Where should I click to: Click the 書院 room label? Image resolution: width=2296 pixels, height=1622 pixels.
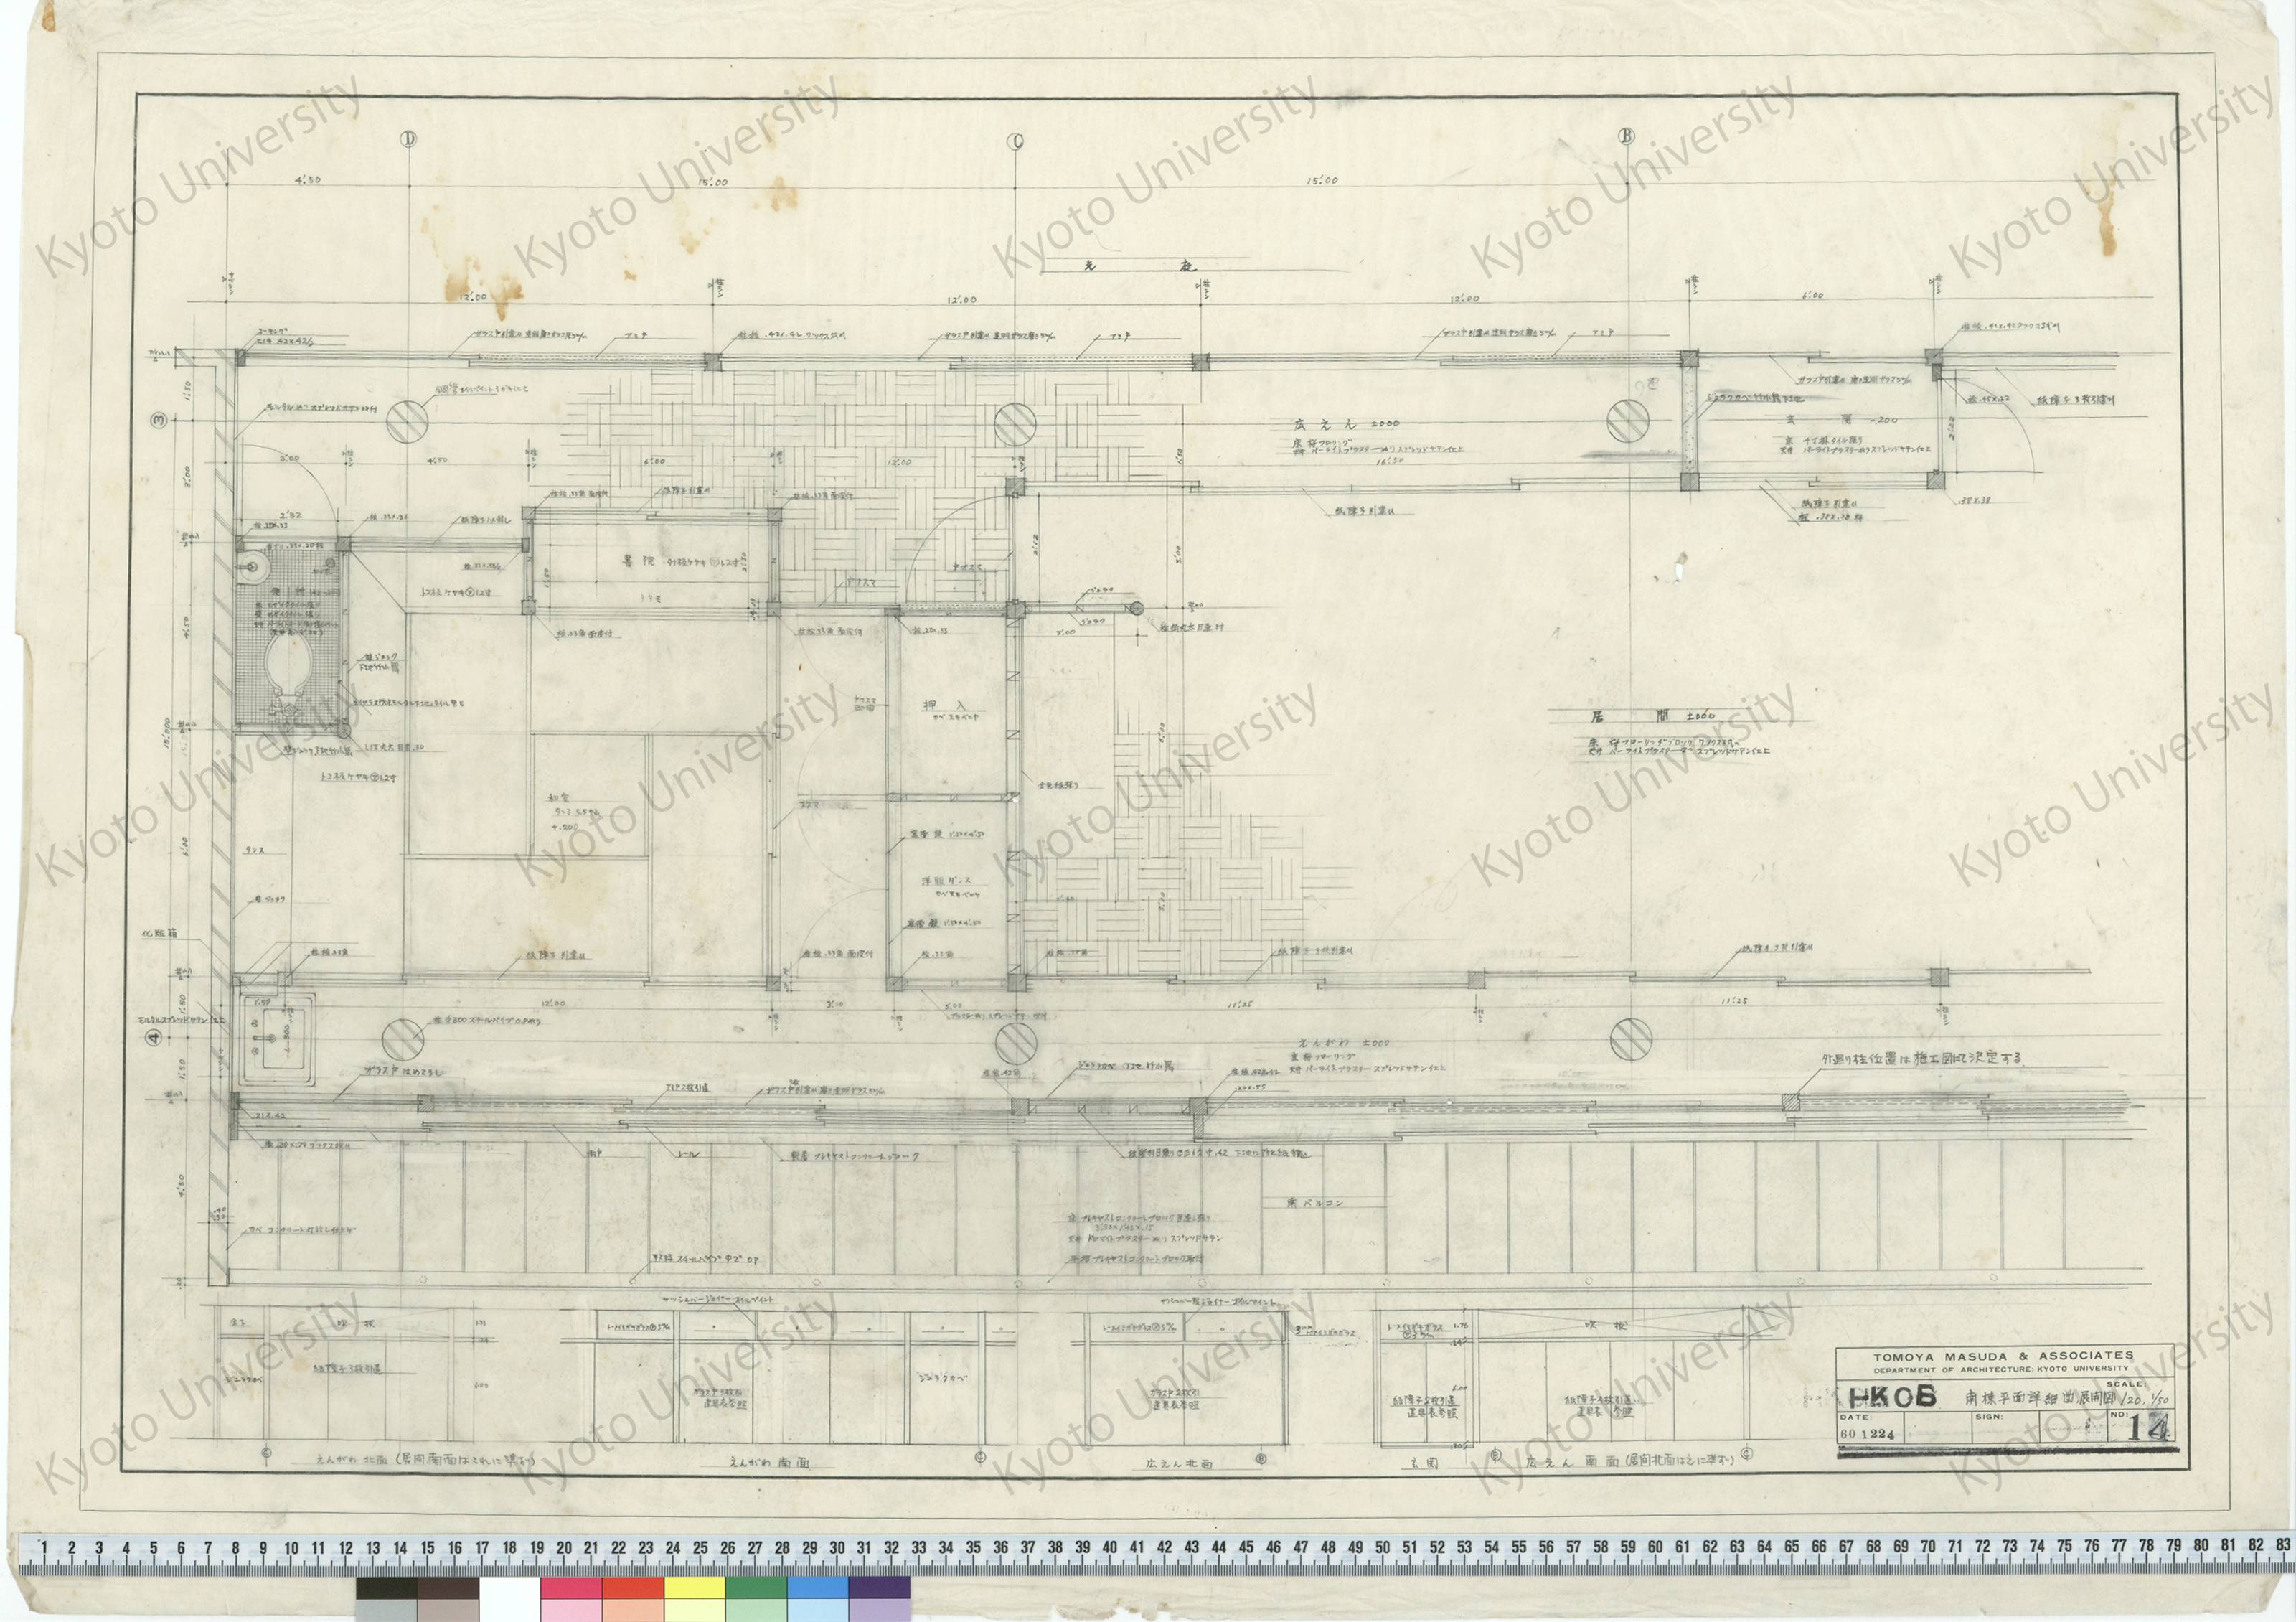pos(640,563)
